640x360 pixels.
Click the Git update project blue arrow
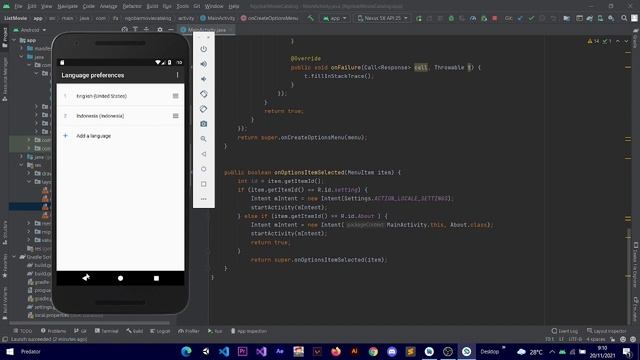(x=520, y=18)
